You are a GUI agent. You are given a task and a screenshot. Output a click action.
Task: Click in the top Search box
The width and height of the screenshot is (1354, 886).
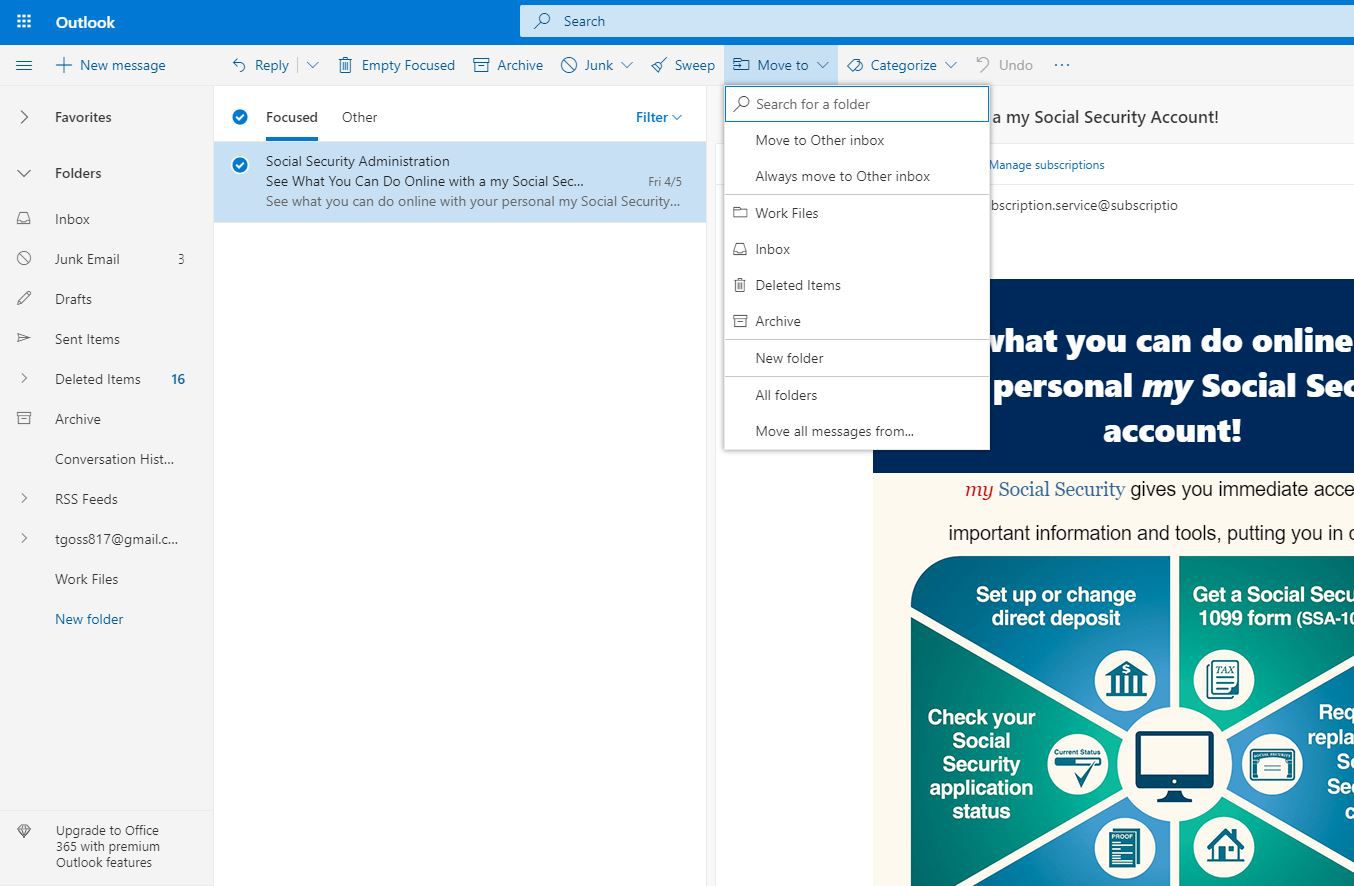[x=936, y=21]
